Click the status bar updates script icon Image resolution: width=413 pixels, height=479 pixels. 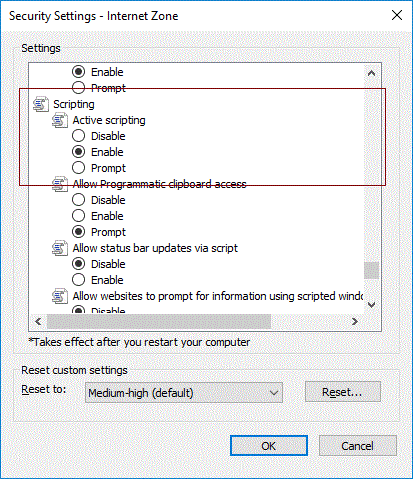click(60, 248)
